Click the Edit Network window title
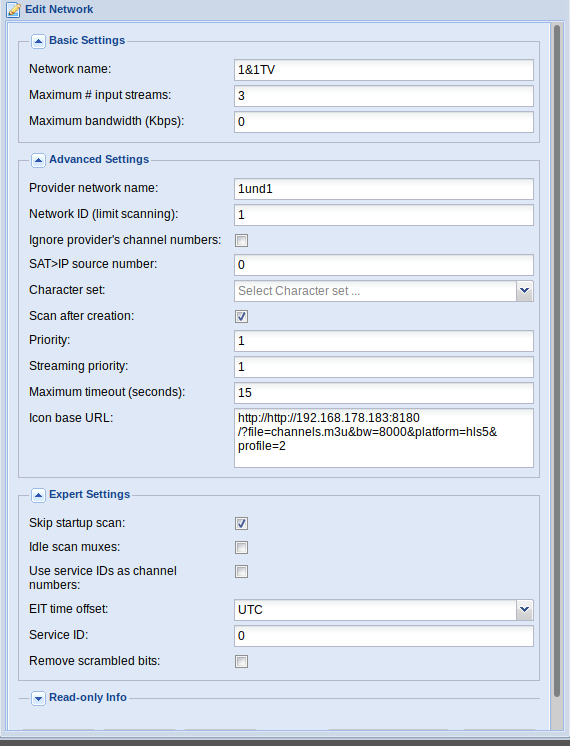The width and height of the screenshot is (570, 746). pos(59,9)
